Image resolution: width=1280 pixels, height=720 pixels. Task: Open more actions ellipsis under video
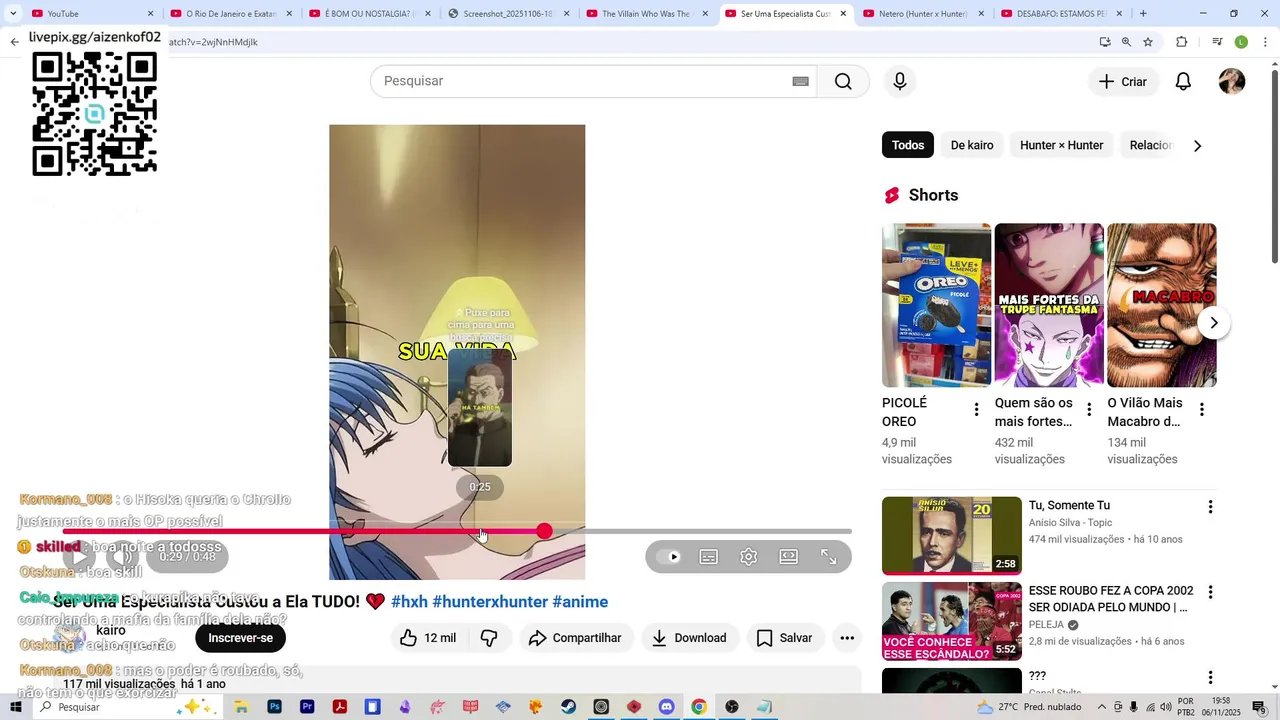pyautogui.click(x=847, y=638)
